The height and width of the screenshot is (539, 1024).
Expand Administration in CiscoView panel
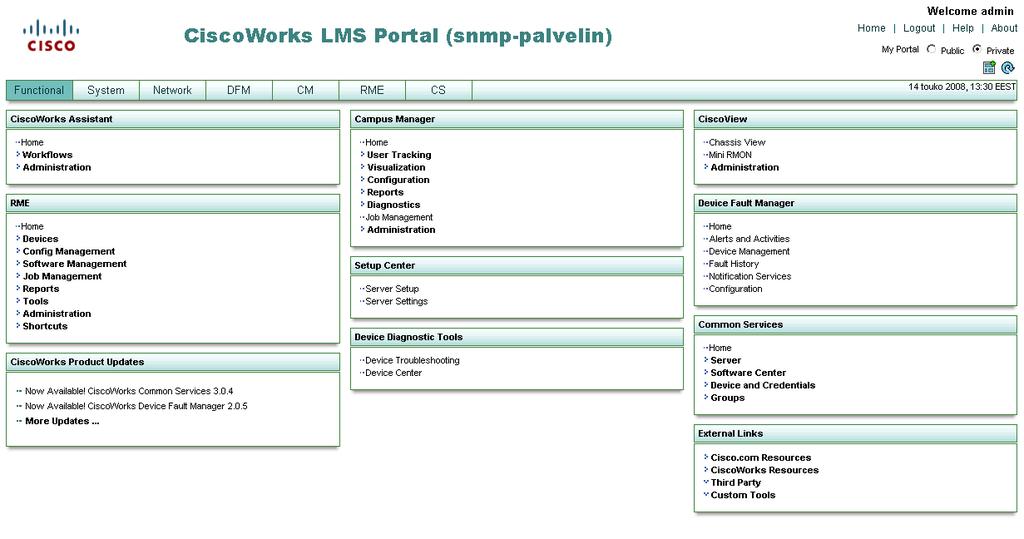pyautogui.click(x=744, y=167)
